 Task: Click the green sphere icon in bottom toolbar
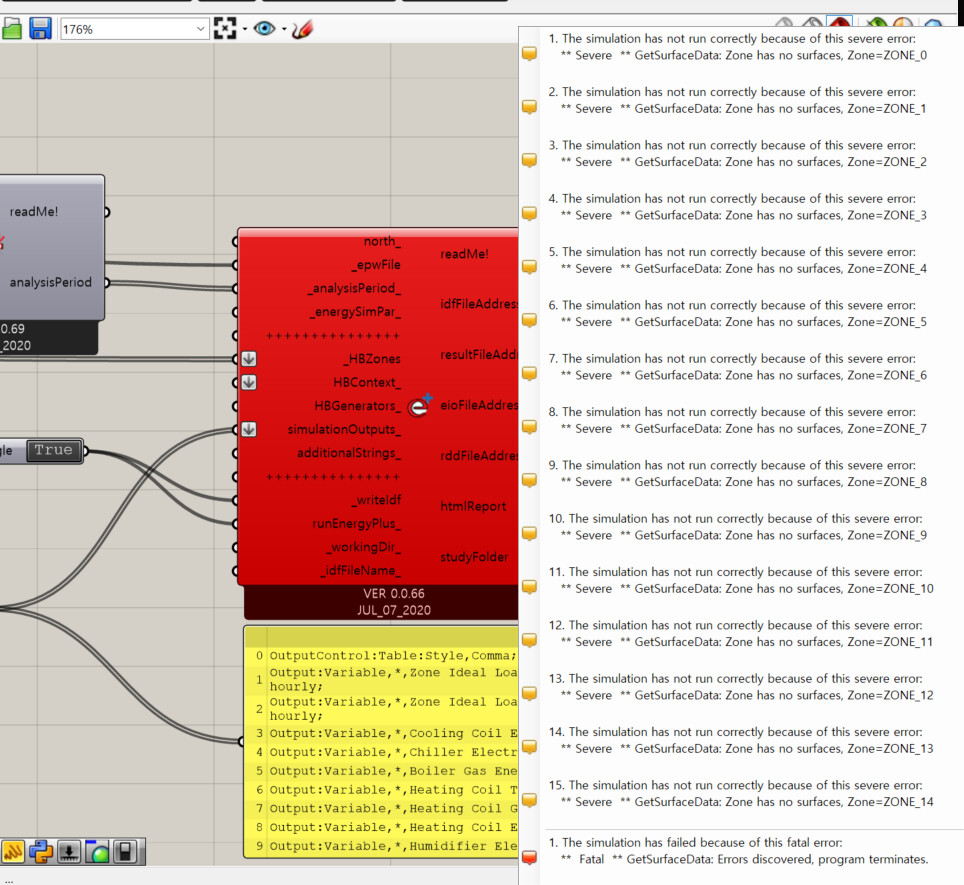[98, 852]
